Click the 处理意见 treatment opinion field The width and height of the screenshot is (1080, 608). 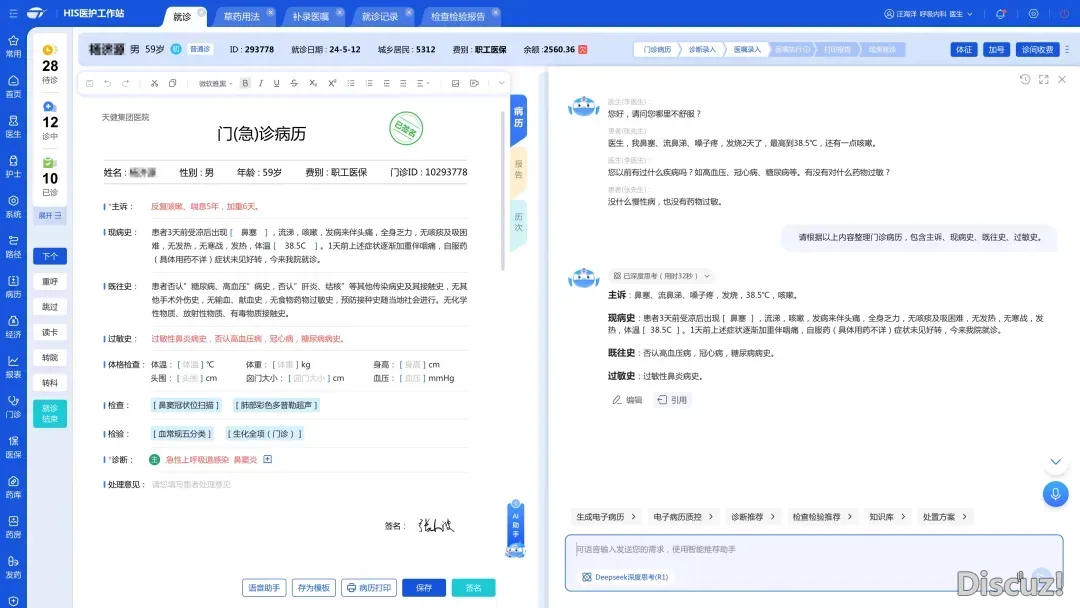pos(309,485)
